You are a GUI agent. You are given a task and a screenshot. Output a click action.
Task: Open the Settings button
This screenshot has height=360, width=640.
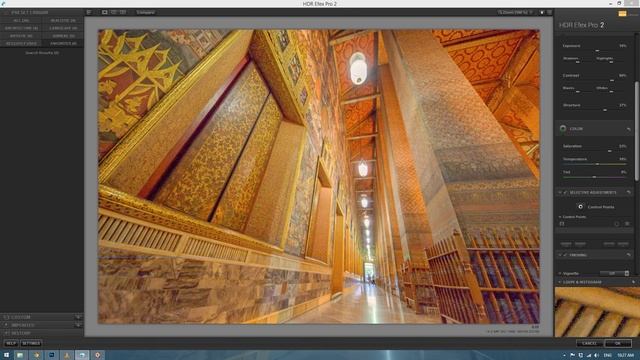[31, 343]
